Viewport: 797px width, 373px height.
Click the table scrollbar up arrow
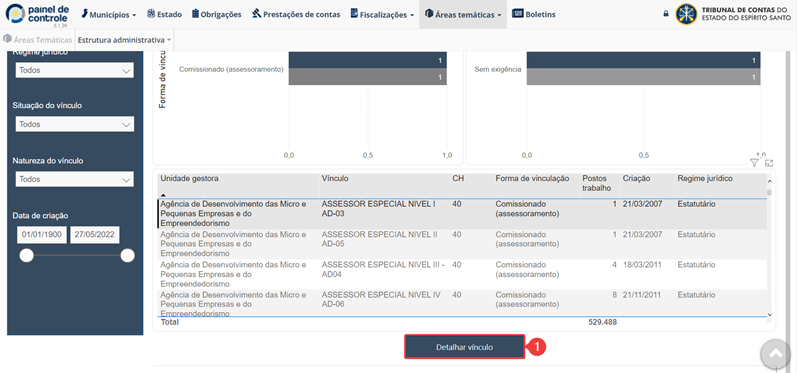click(769, 181)
